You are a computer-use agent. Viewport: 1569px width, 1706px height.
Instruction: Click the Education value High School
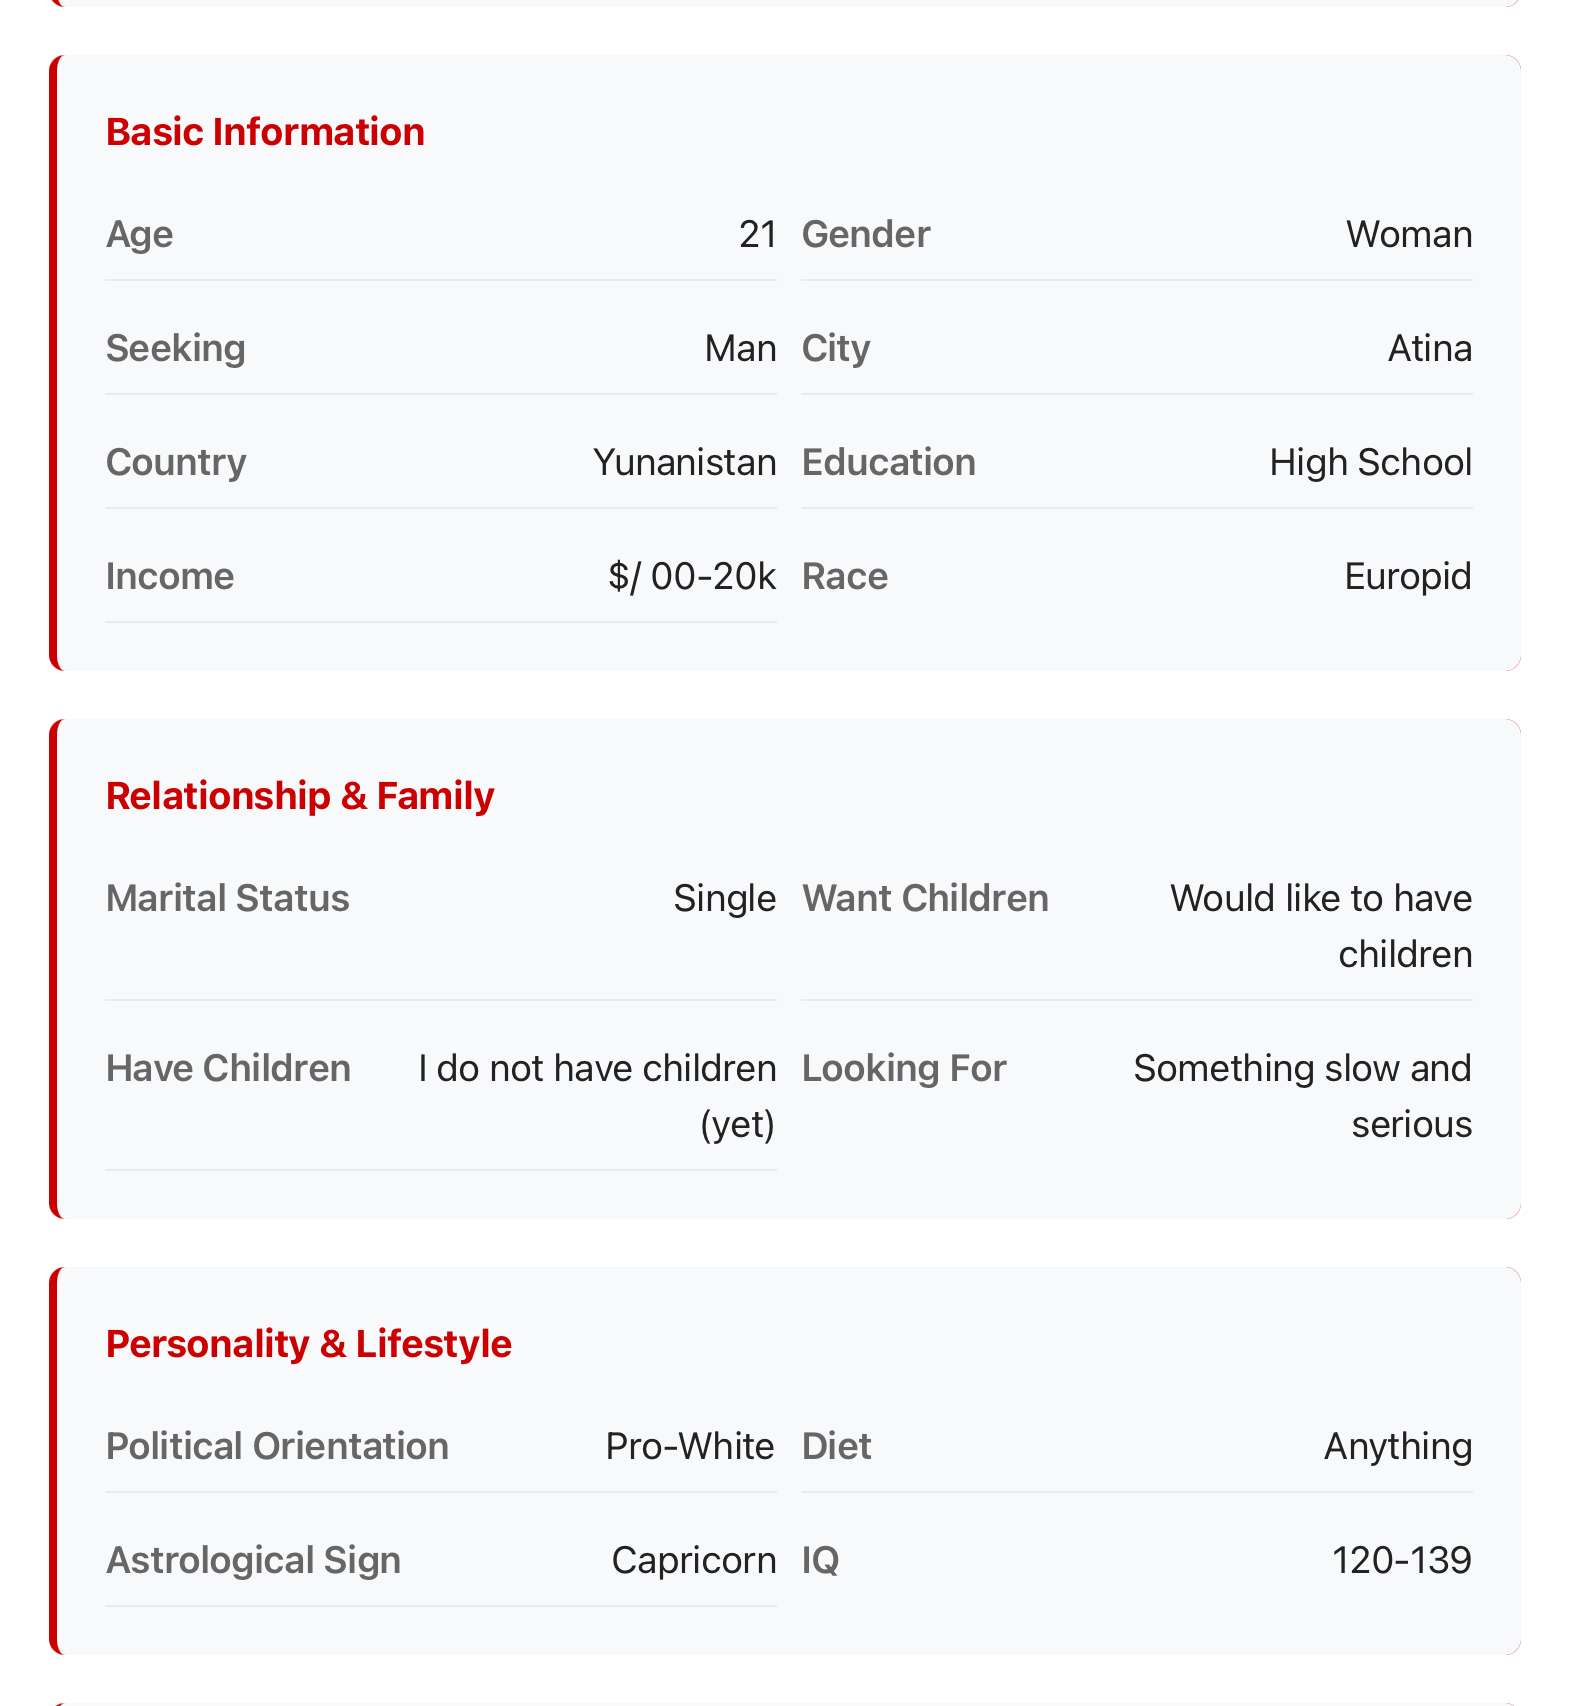coord(1370,462)
